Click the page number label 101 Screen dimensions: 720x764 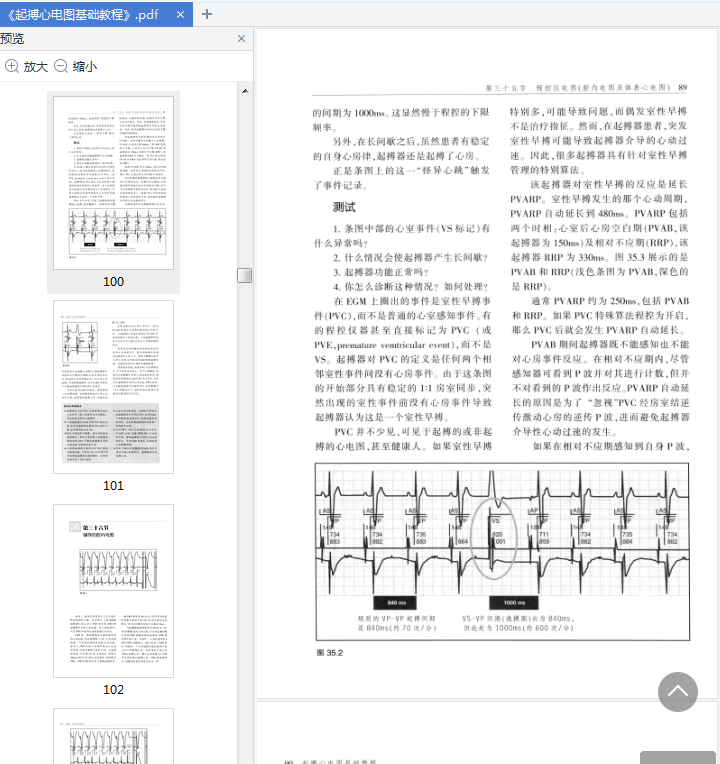click(x=114, y=486)
